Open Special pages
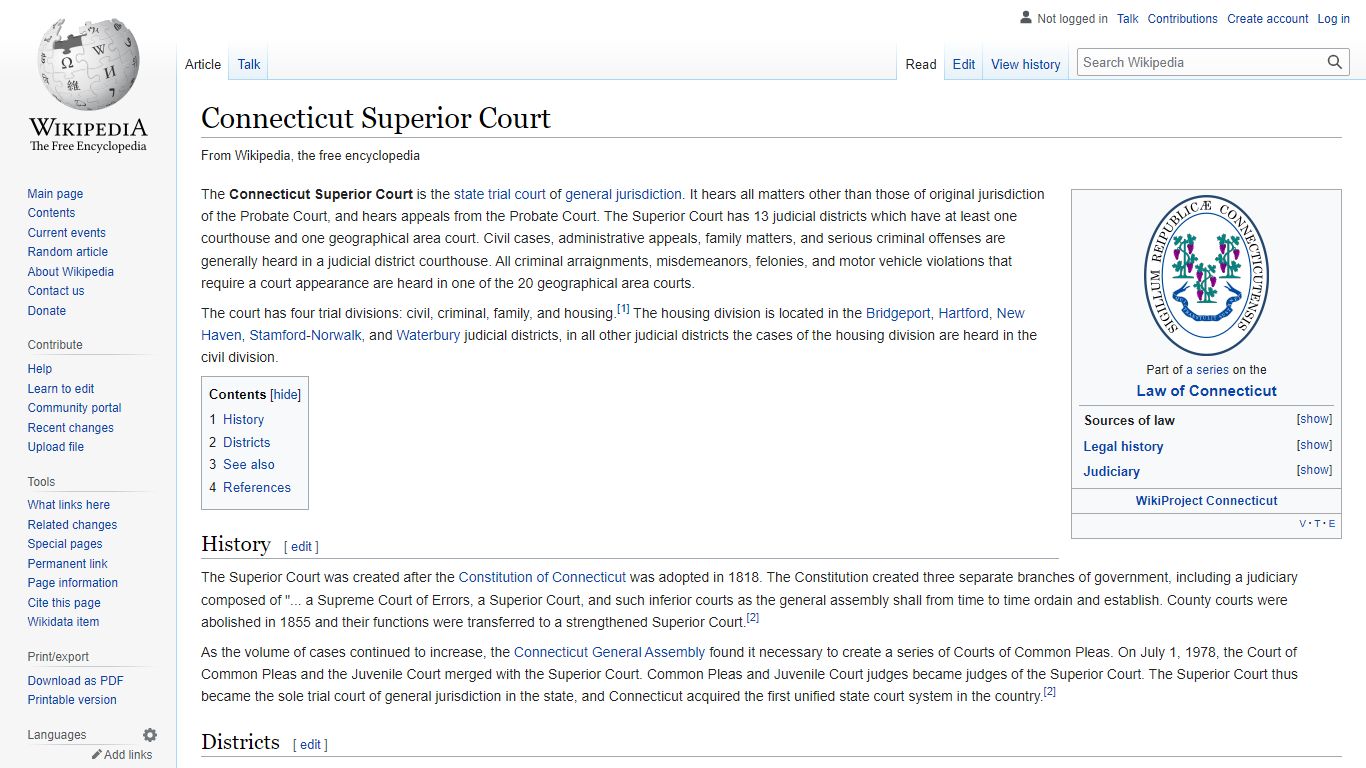 pyautogui.click(x=65, y=544)
